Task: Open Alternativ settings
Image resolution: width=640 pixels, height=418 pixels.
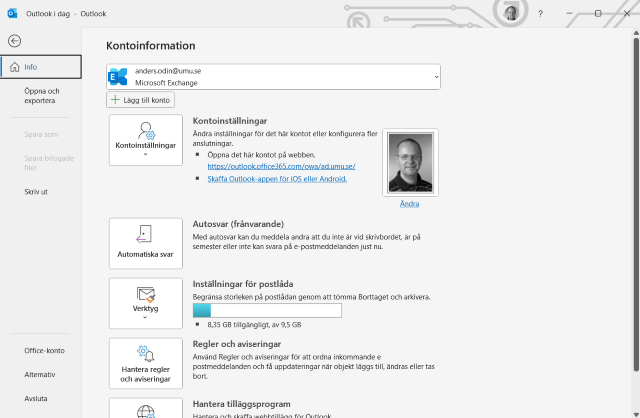Action: coord(40,375)
